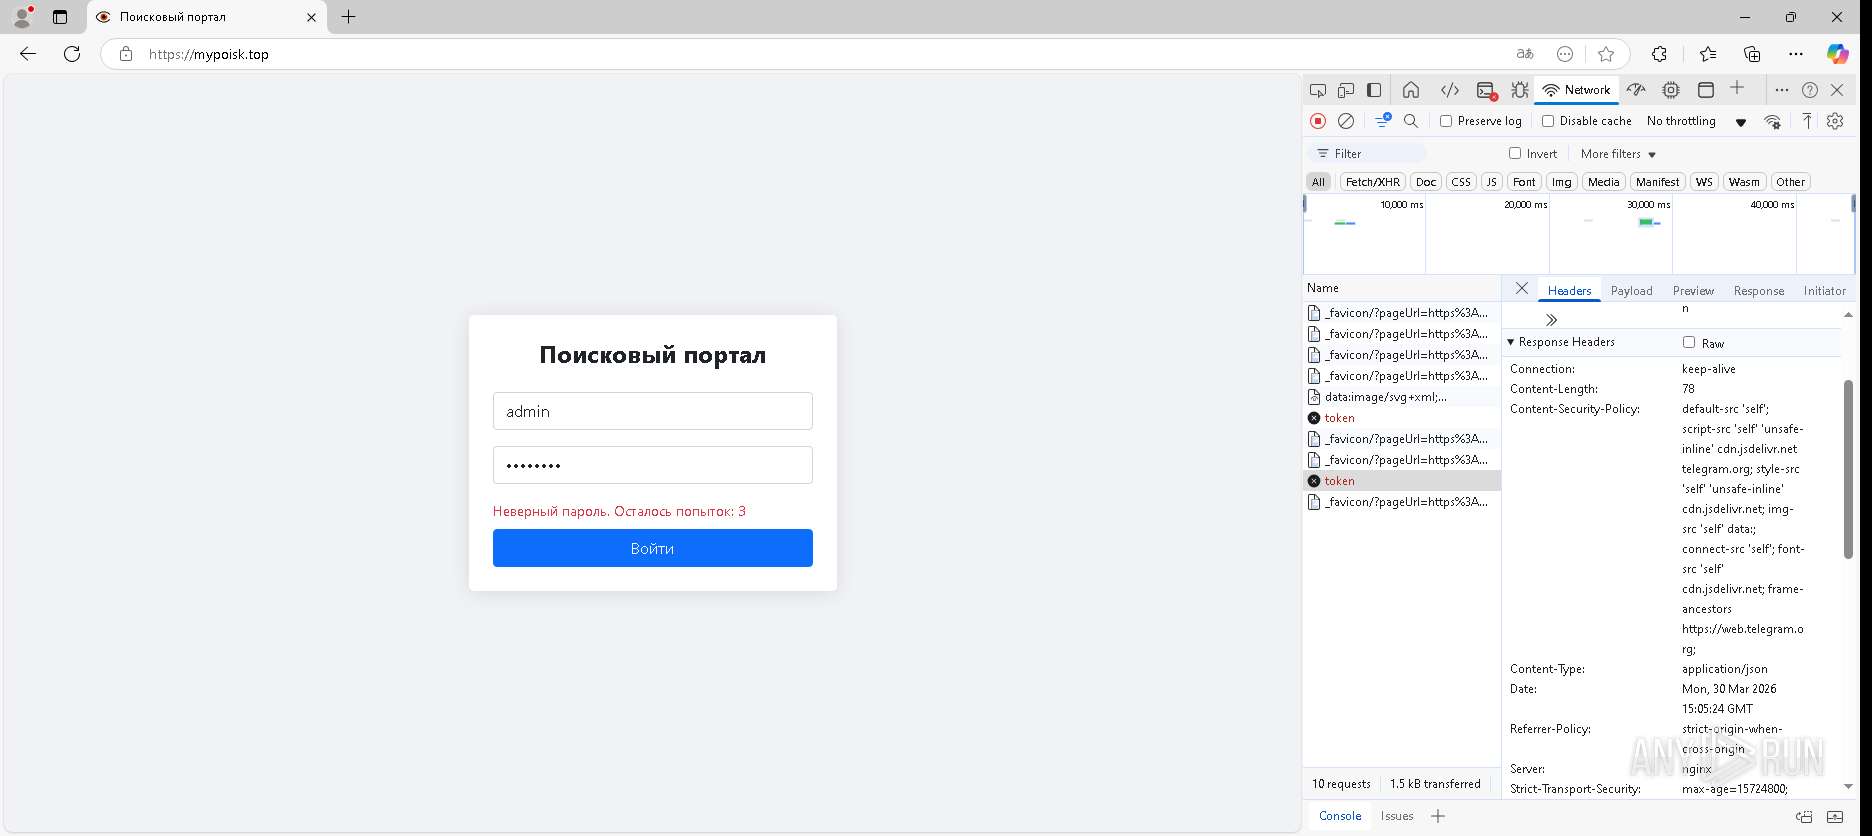Close the DevTools pane
Image resolution: width=1872 pixels, height=836 pixels.
(x=1837, y=90)
